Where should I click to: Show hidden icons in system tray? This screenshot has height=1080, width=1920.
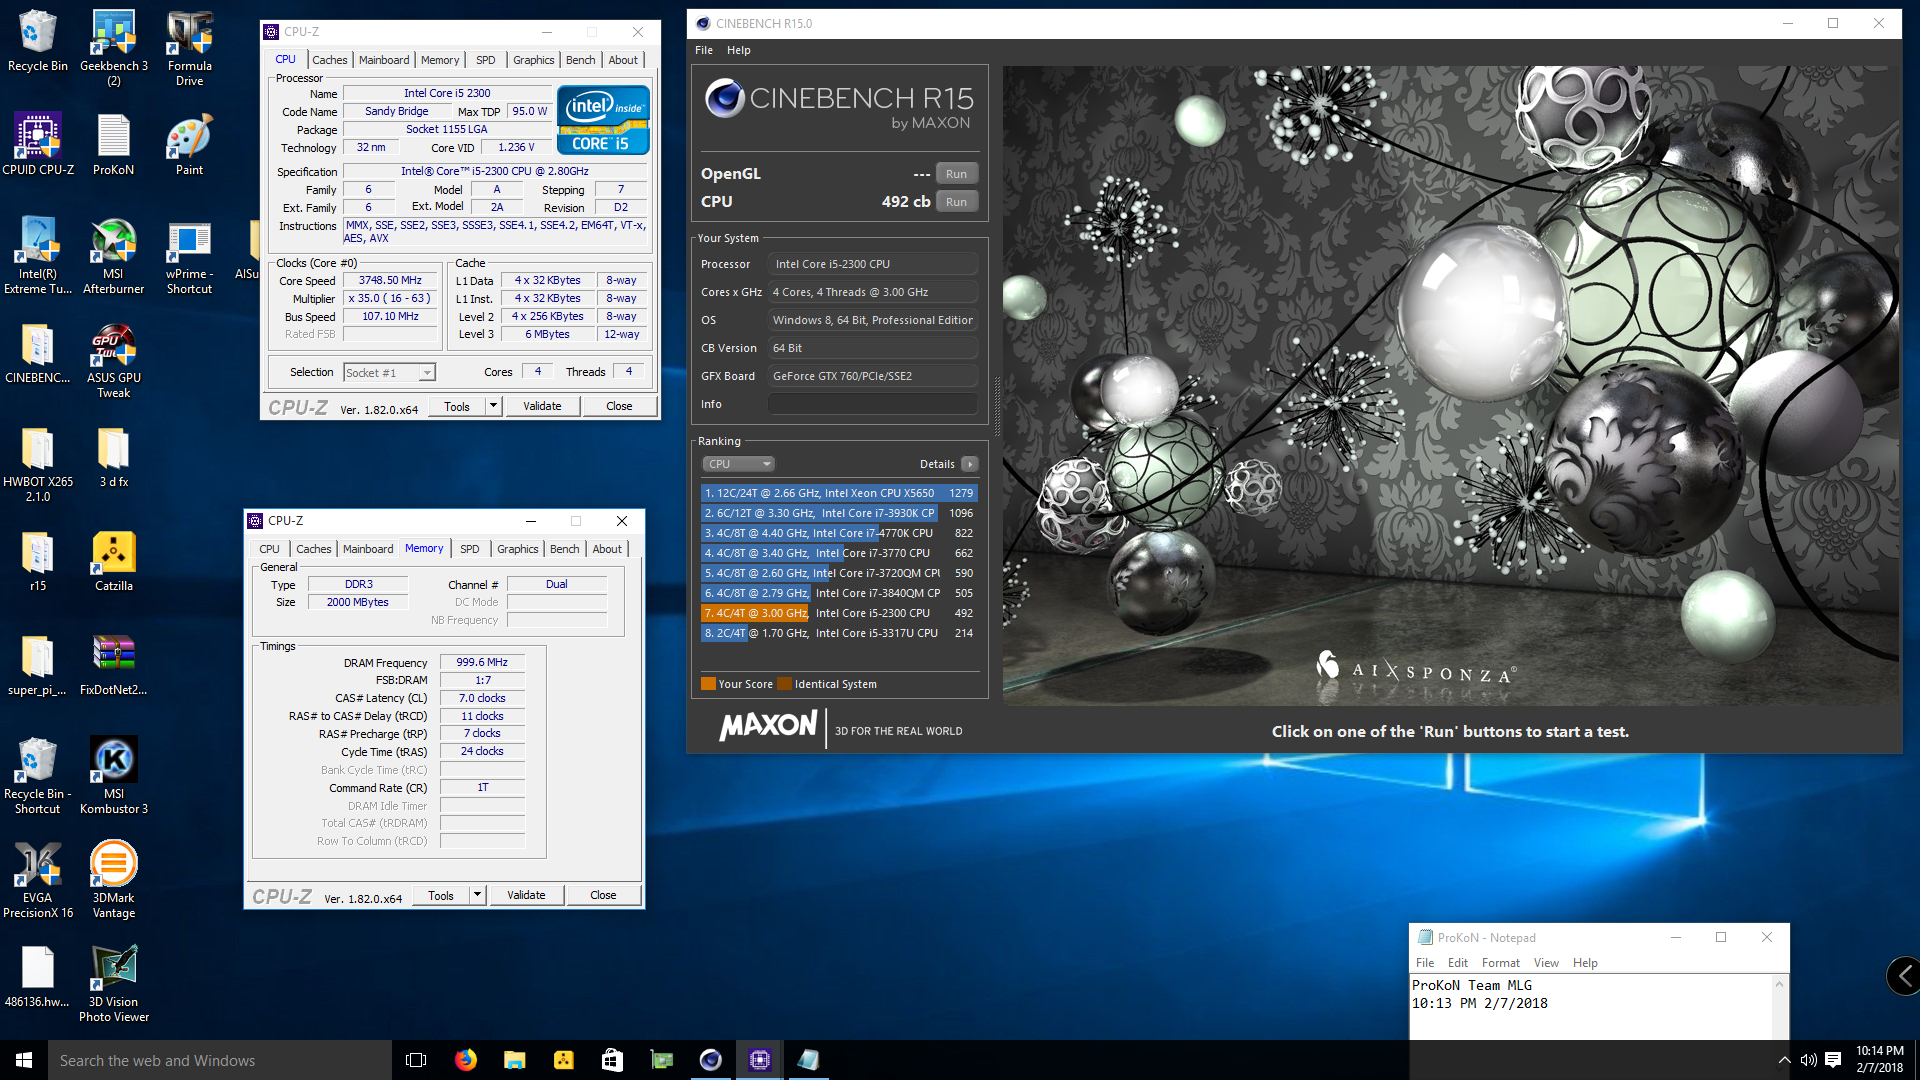tap(1784, 1060)
